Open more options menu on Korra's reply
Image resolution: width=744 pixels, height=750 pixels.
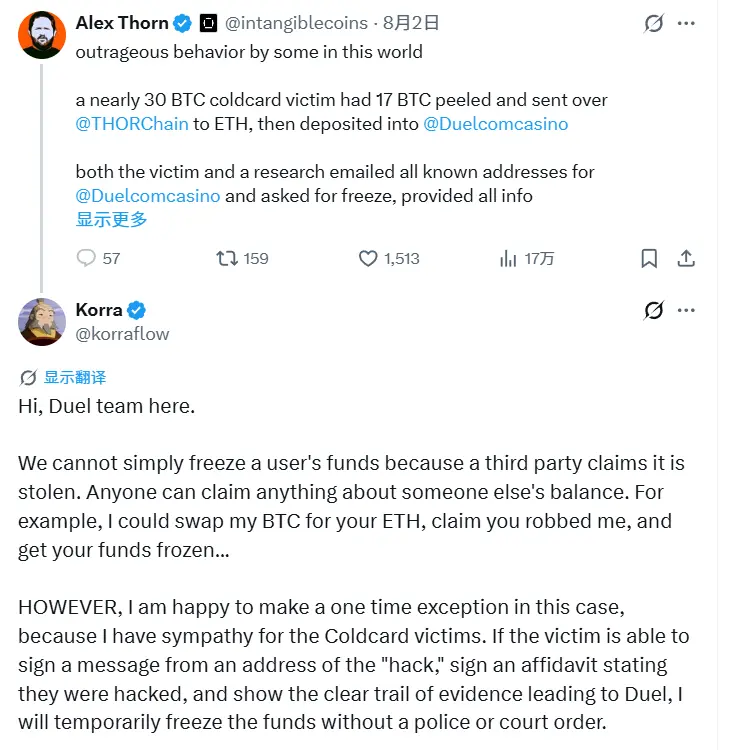(686, 310)
